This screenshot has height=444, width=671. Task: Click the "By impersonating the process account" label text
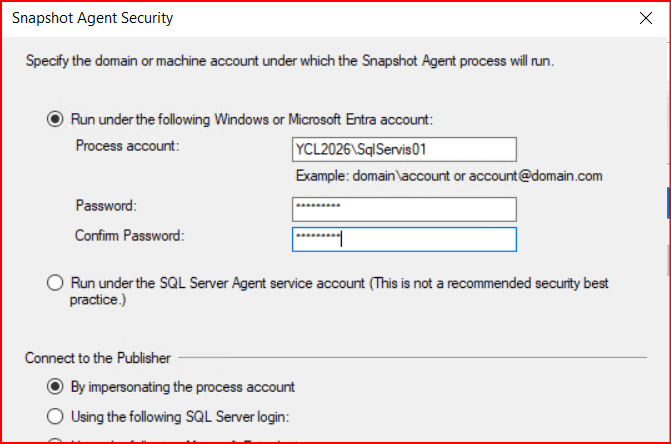(x=183, y=387)
